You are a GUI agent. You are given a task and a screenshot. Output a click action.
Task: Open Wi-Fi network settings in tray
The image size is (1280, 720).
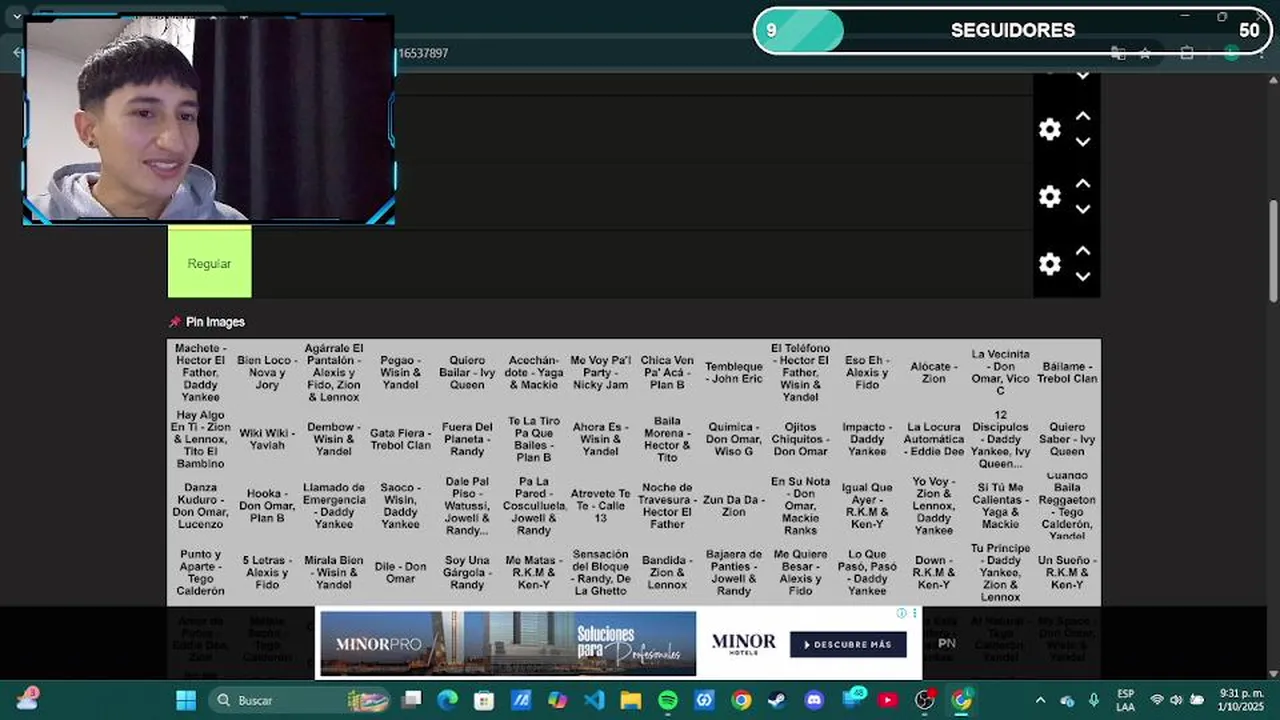1157,700
